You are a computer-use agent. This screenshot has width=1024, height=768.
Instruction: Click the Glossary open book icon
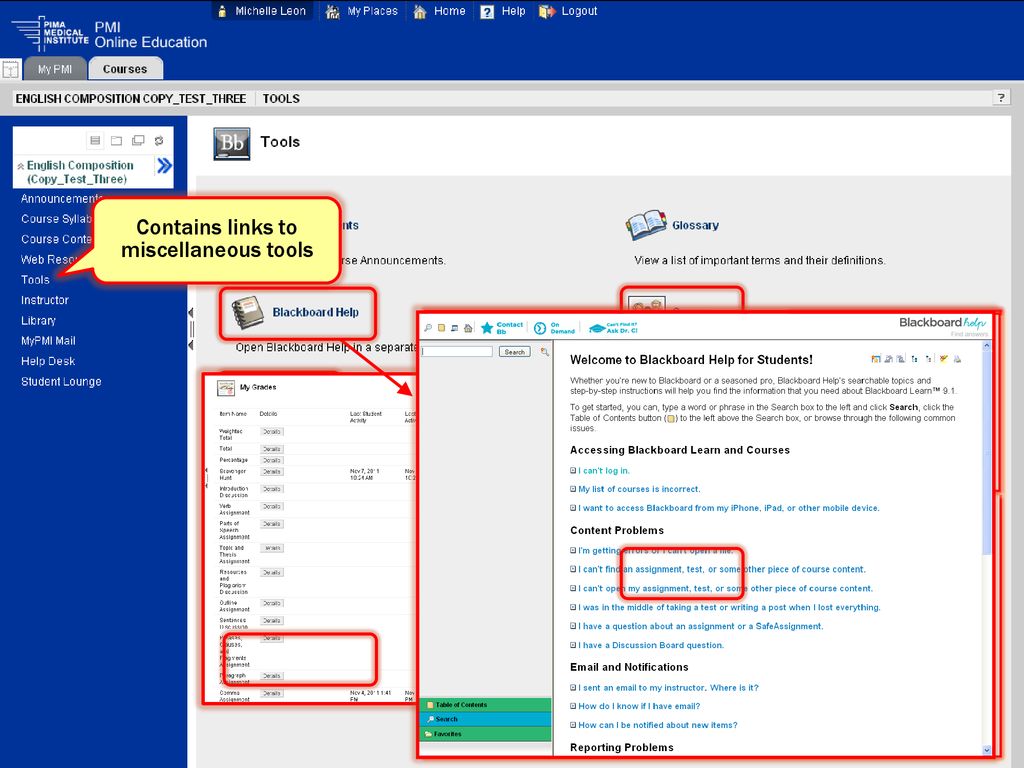click(x=646, y=225)
